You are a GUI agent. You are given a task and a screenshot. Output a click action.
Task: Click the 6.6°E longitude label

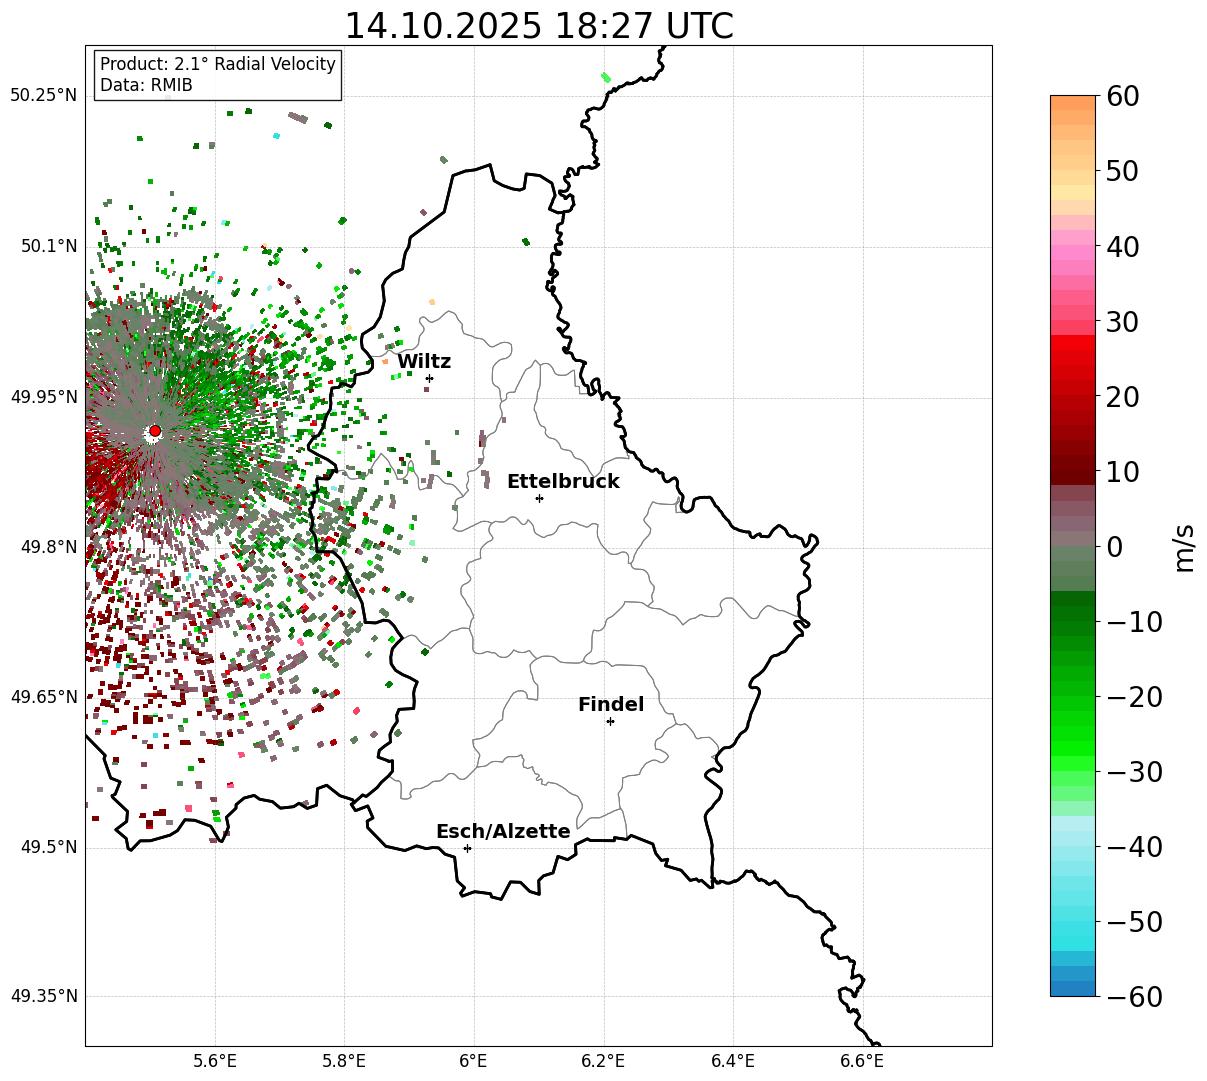click(x=862, y=1061)
